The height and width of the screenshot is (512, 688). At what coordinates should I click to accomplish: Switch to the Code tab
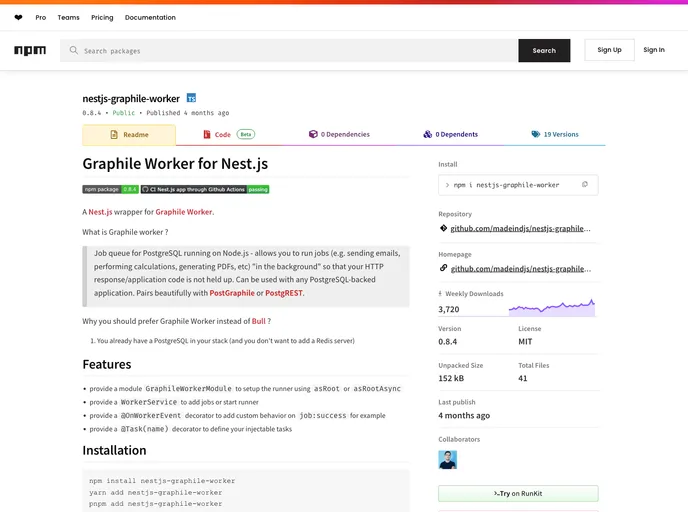(x=229, y=134)
